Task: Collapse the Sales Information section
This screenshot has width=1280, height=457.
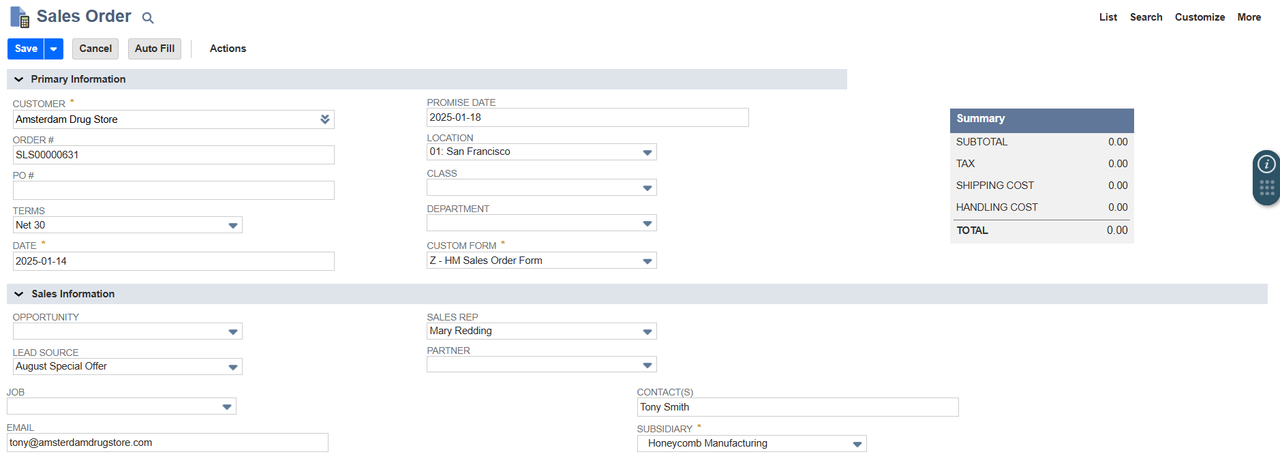Action: point(19,294)
